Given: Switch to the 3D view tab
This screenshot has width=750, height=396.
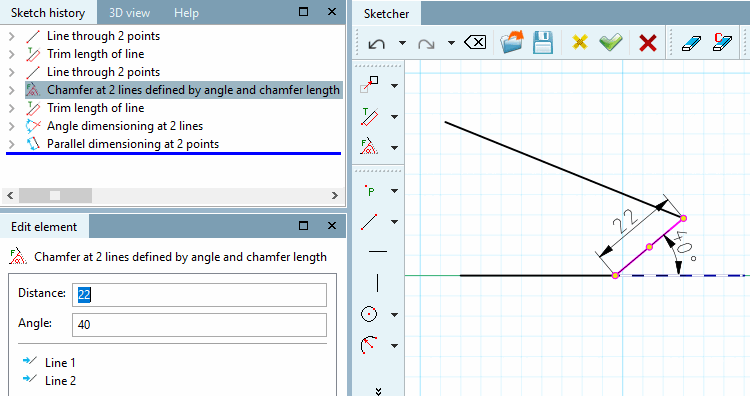Looking at the screenshot, I should point(129,13).
